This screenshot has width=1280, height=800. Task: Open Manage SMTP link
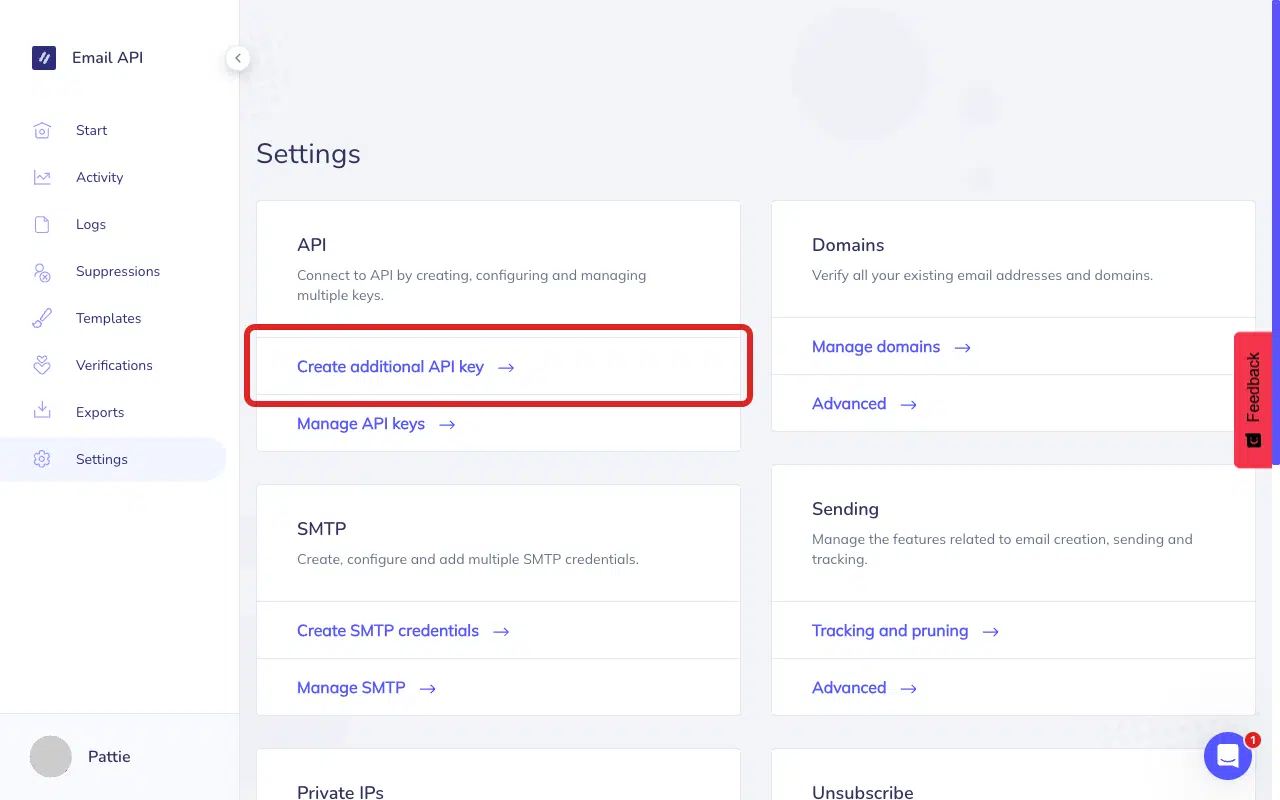point(351,688)
